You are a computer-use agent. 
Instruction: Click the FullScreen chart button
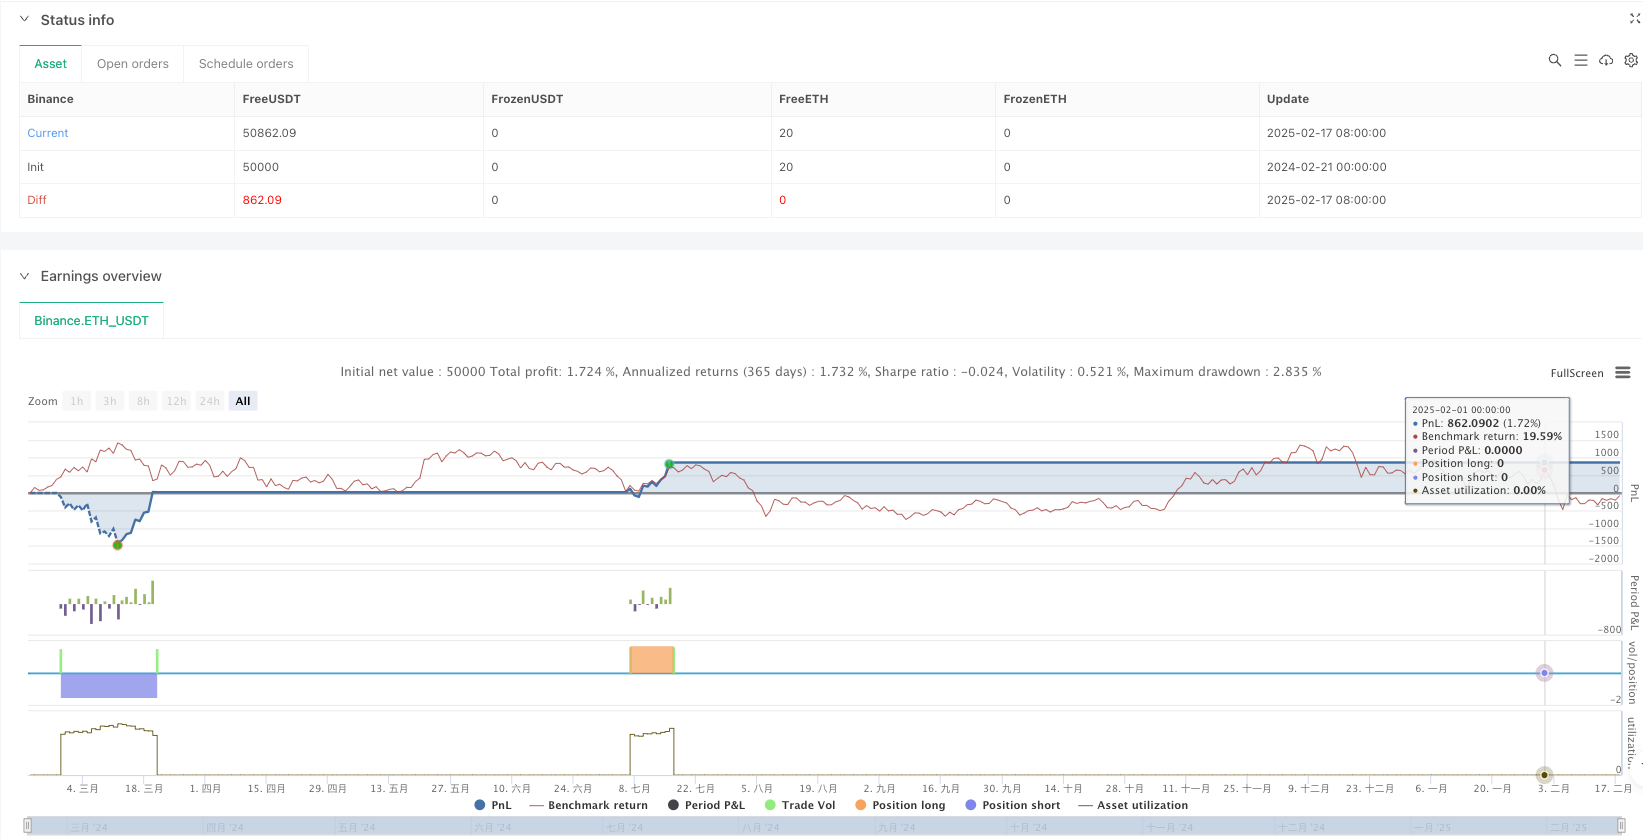point(1576,373)
